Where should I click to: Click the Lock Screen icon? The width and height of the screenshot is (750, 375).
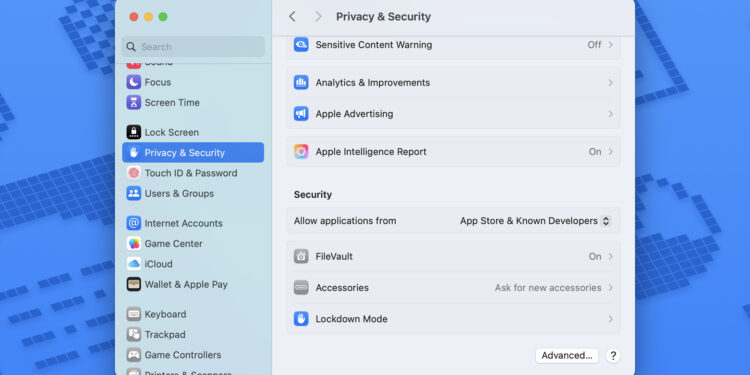pos(133,132)
